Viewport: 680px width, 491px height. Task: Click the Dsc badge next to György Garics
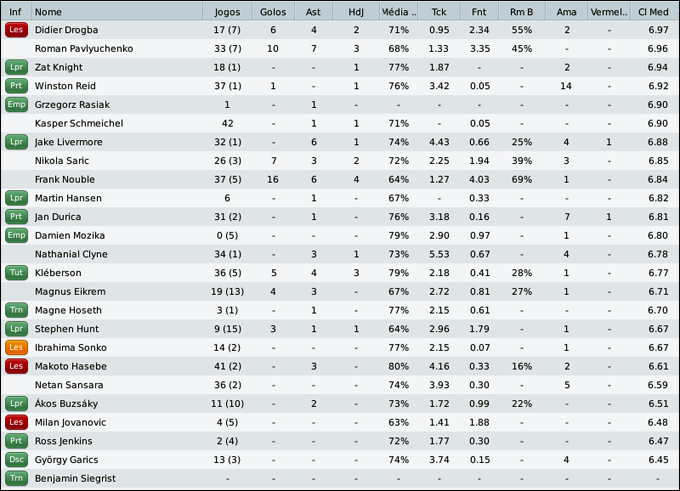[x=15, y=460]
